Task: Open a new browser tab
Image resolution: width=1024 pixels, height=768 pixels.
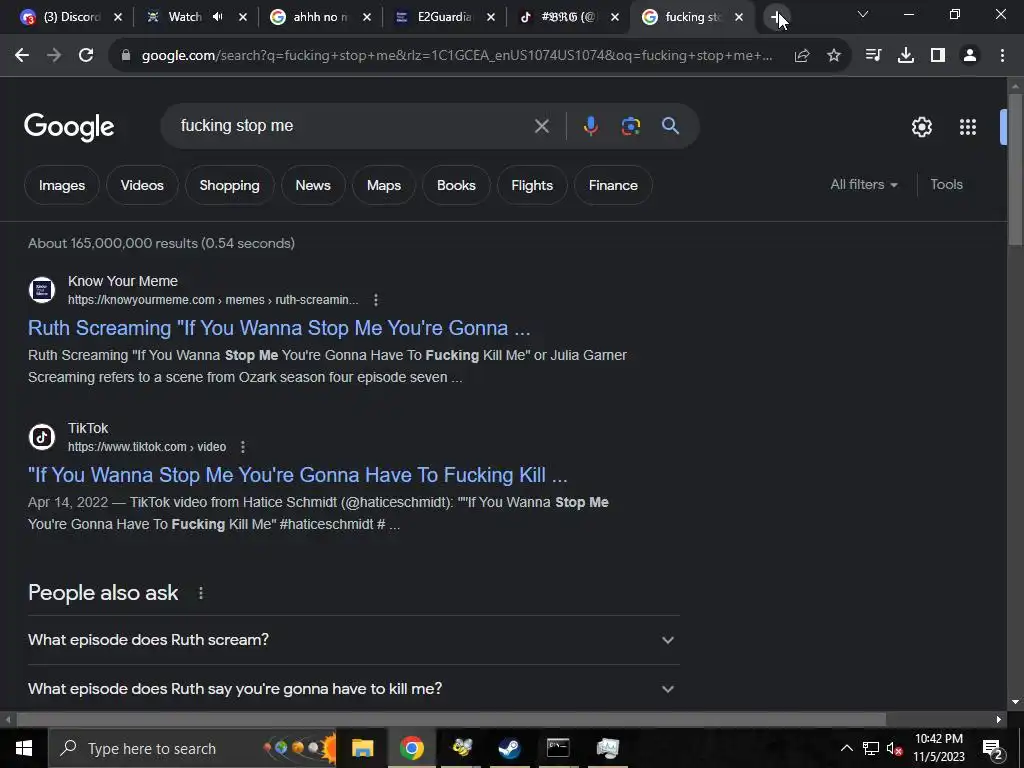Action: point(776,18)
